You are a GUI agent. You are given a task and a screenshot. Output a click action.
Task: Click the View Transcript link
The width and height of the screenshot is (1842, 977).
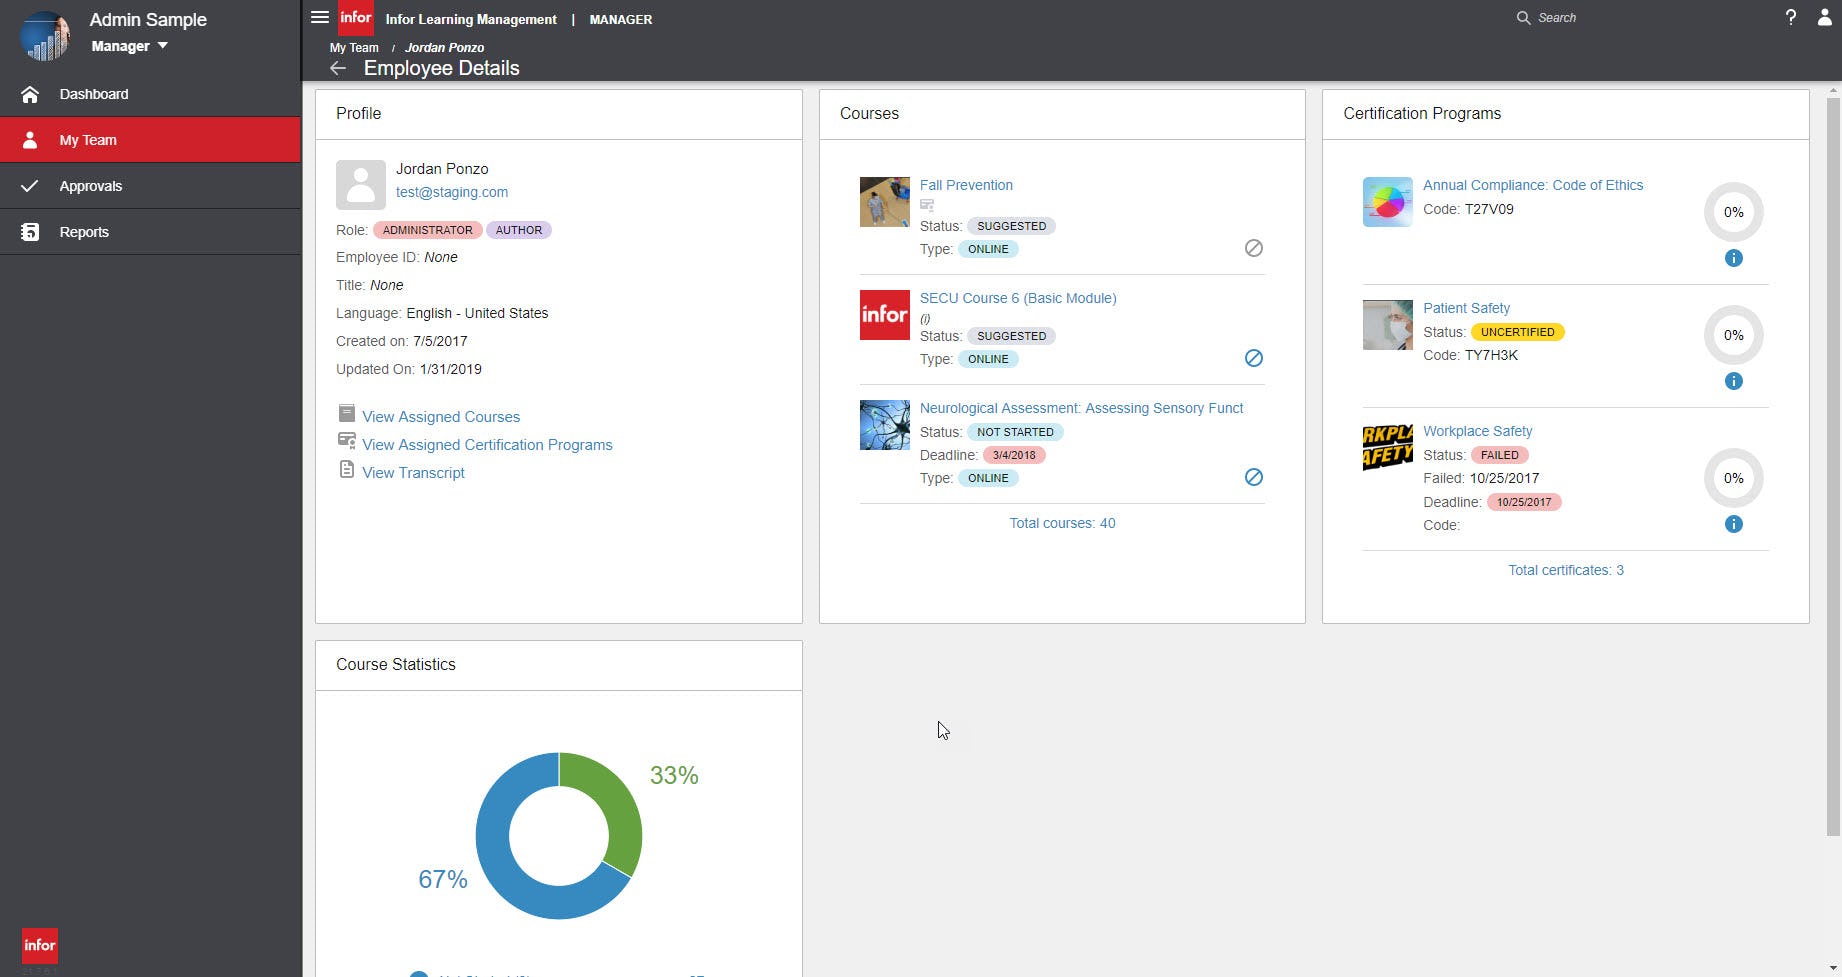[x=413, y=472]
